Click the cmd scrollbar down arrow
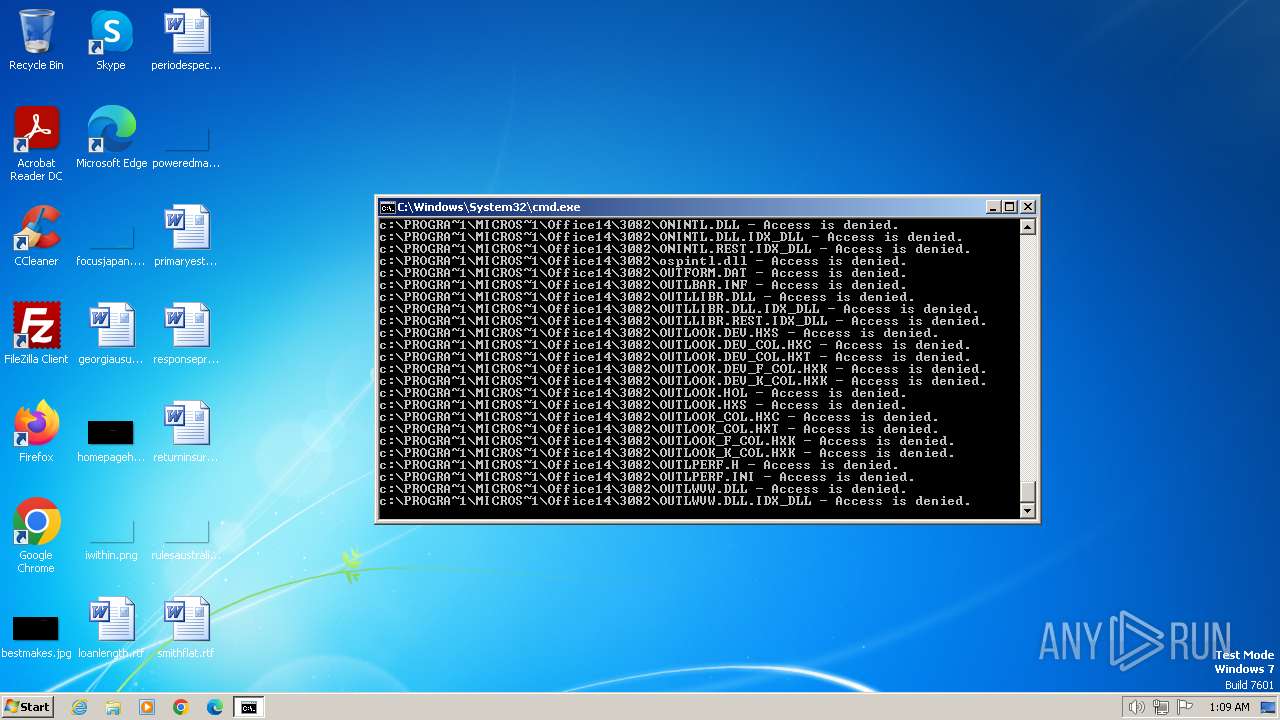 click(x=1027, y=511)
